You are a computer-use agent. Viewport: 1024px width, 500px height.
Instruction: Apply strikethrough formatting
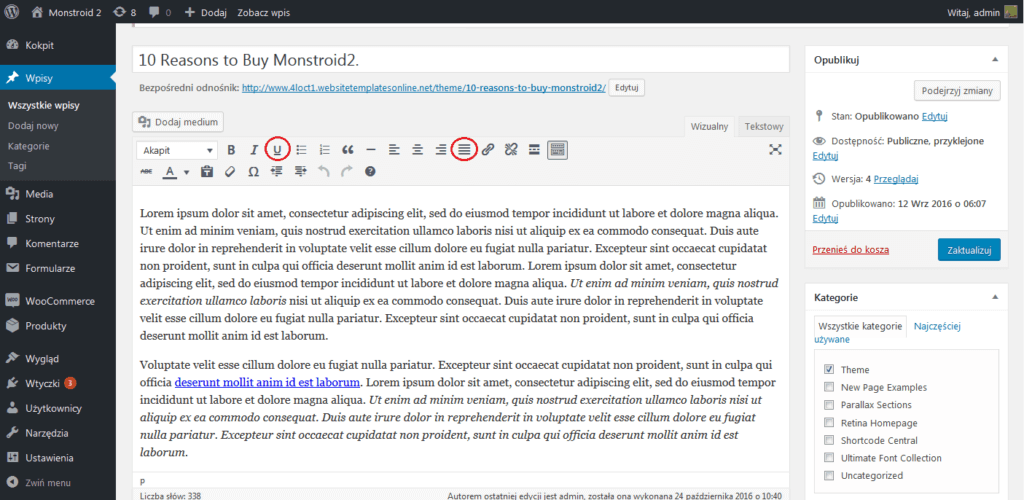(x=146, y=172)
